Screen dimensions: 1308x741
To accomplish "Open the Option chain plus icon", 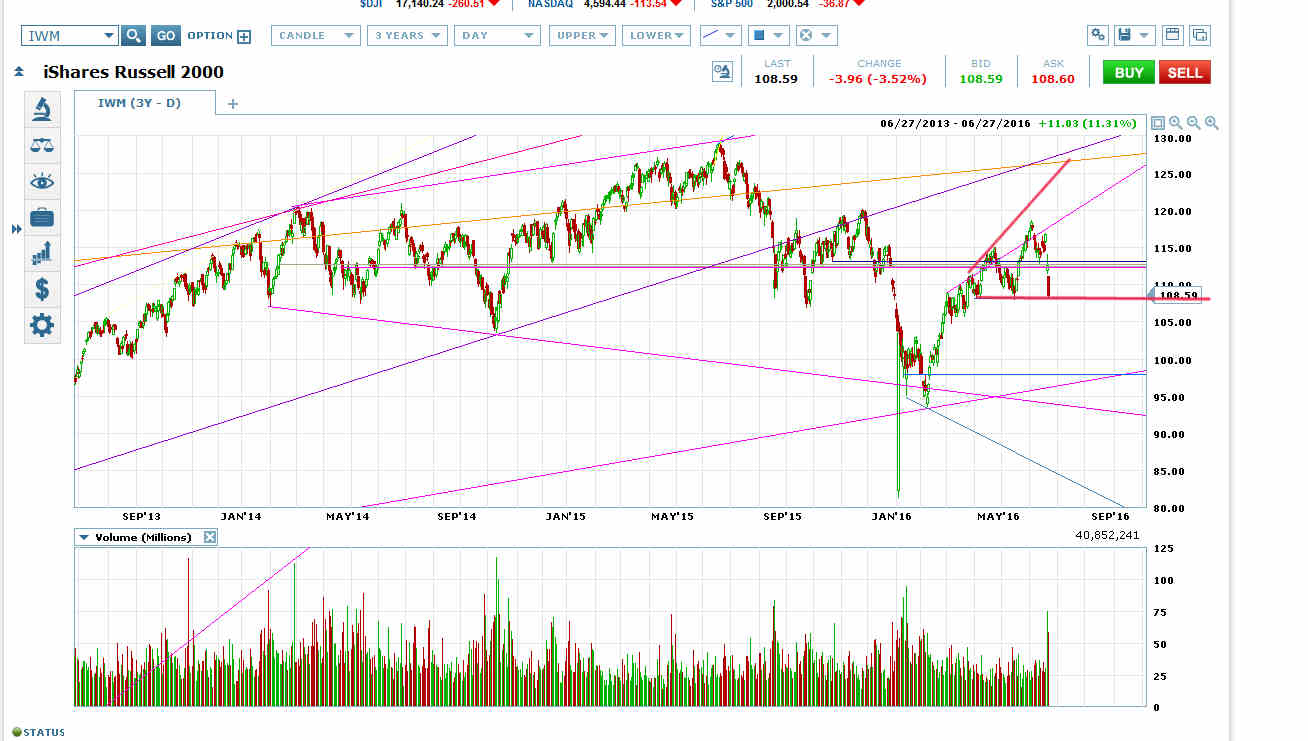I will [x=243, y=36].
